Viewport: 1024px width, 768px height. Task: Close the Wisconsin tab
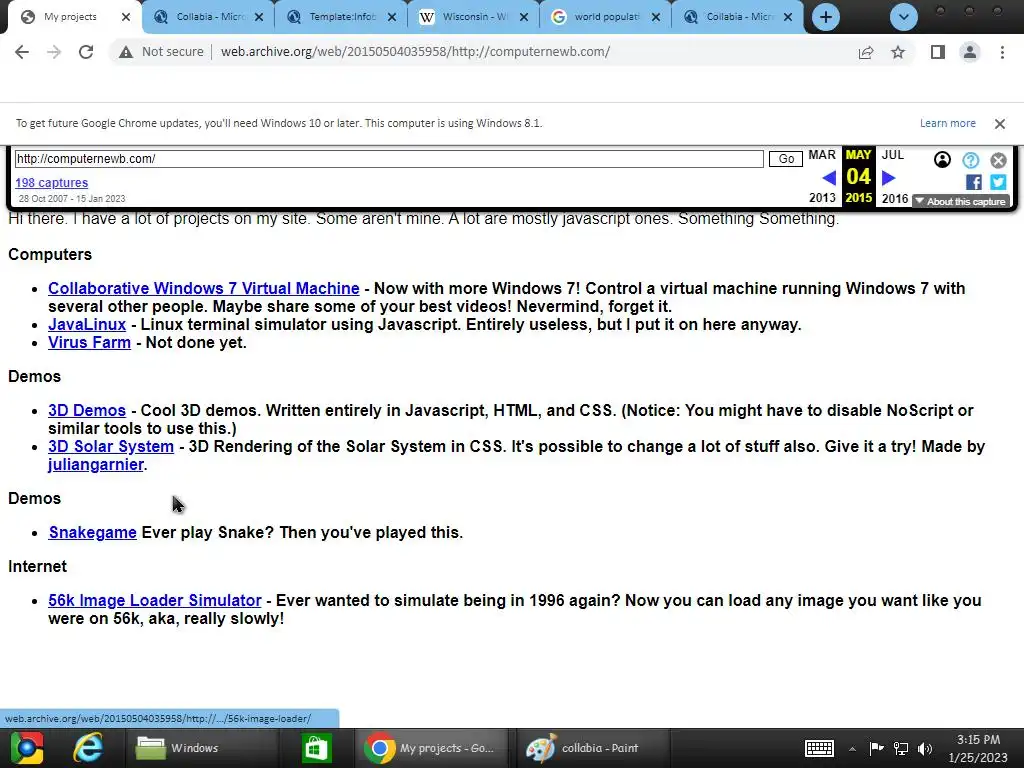coord(524,17)
